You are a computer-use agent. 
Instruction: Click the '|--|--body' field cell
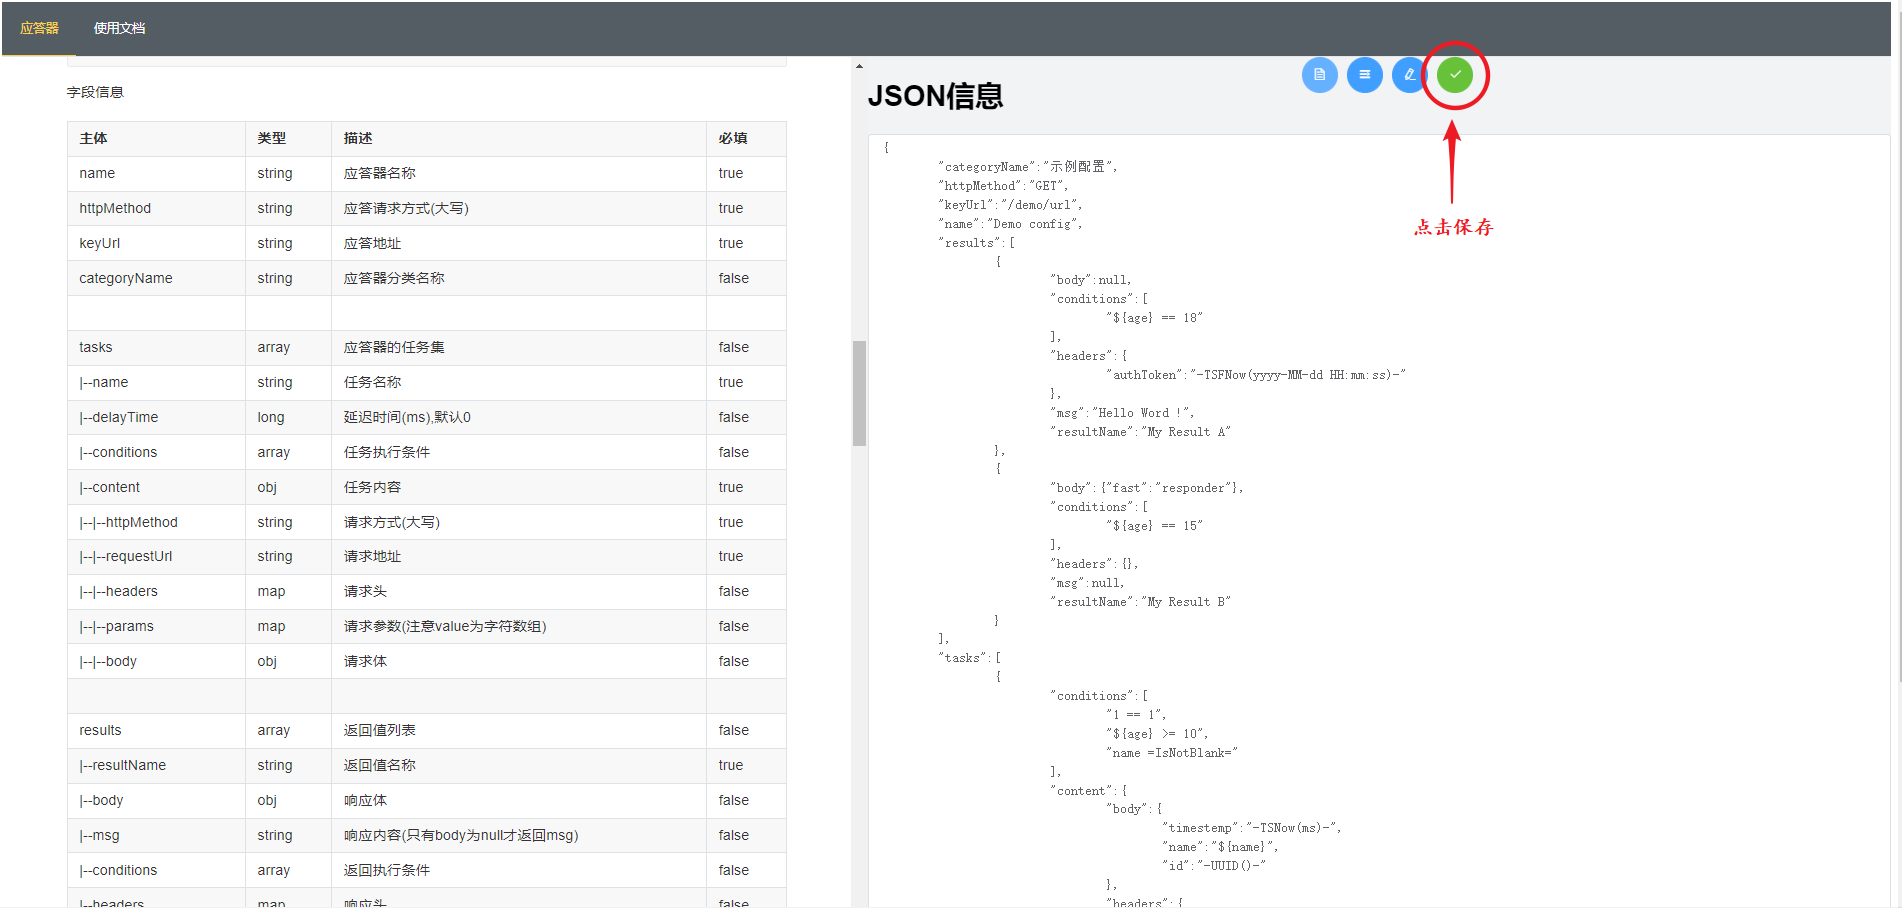(156, 661)
